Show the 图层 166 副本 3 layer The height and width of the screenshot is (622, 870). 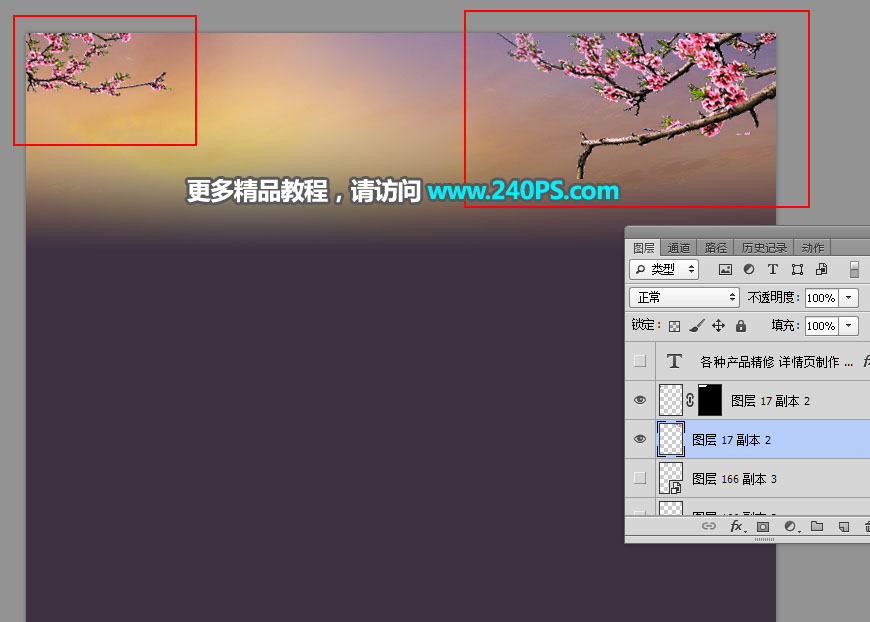pos(640,478)
